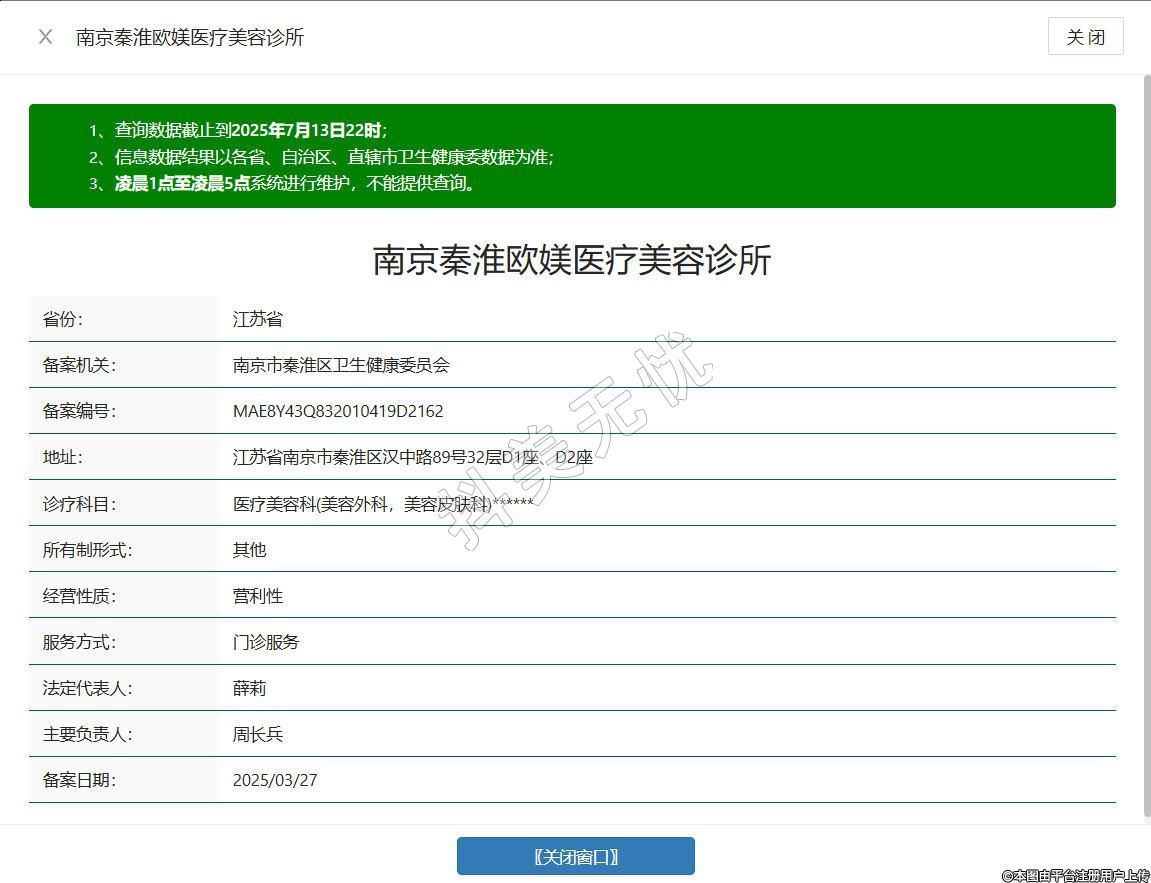Screen dimensions: 1151x883
Task: Click the blue 关闭窗口 button
Action: tap(575, 856)
